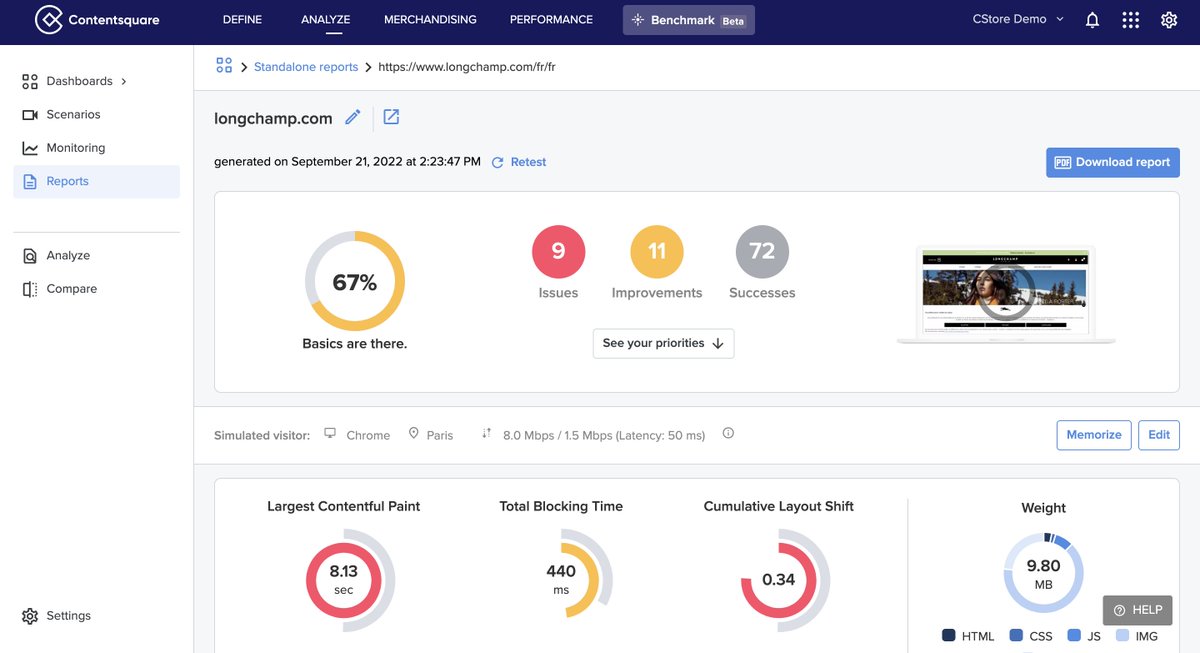
Task: Click the 67% score gauge
Action: [355, 282]
